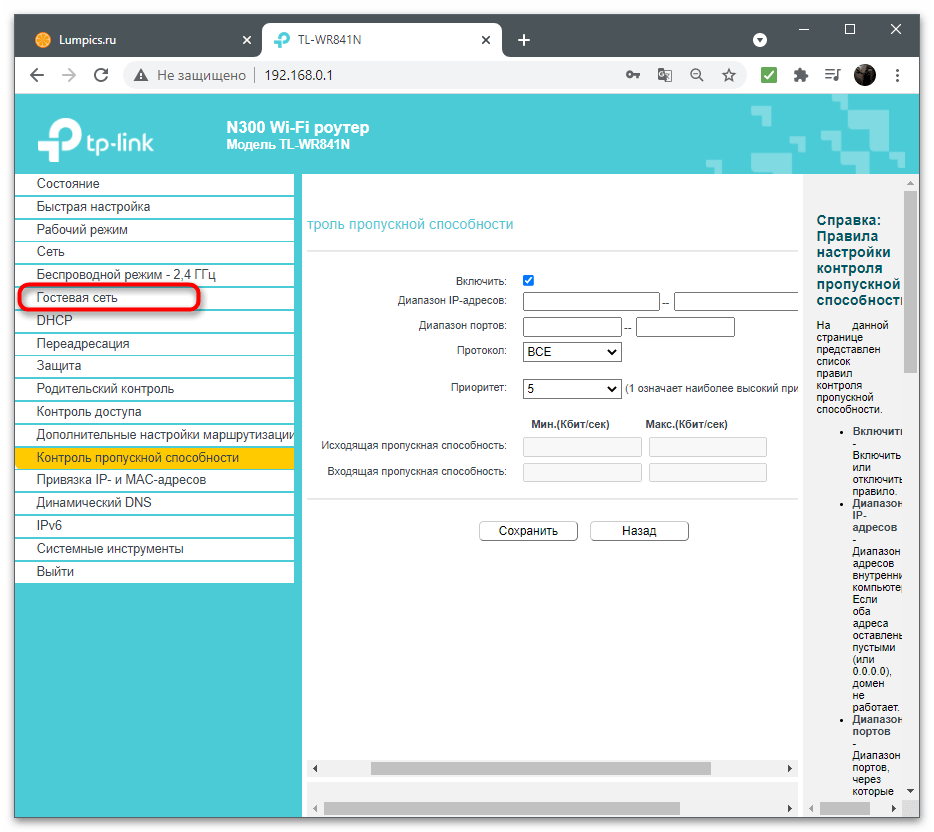Click the help panel vertical scrollbar thumb

pos(910,282)
